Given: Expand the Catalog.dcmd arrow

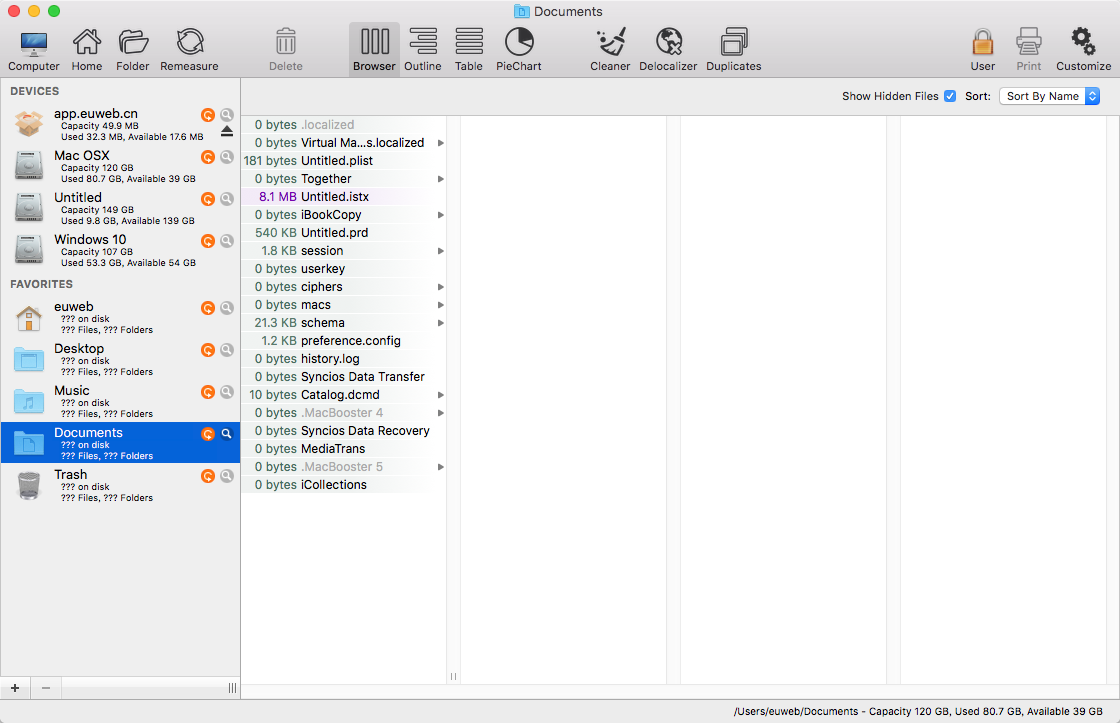Looking at the screenshot, I should [x=441, y=395].
